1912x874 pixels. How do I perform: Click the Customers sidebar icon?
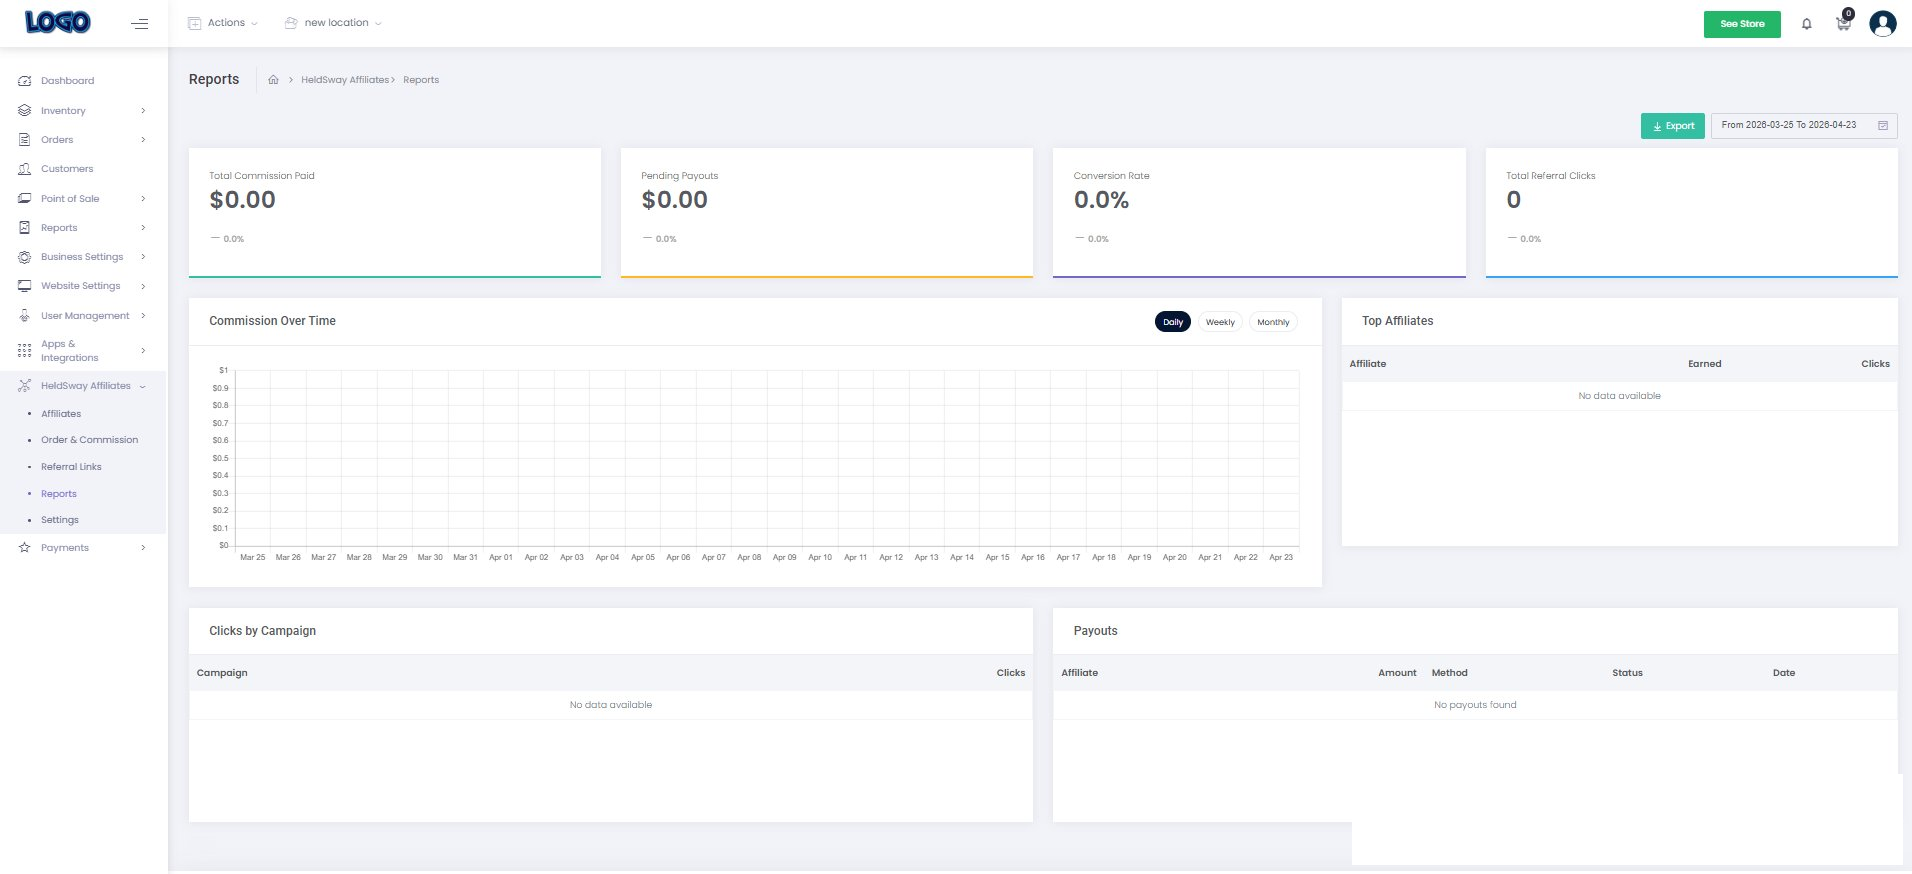pos(24,169)
